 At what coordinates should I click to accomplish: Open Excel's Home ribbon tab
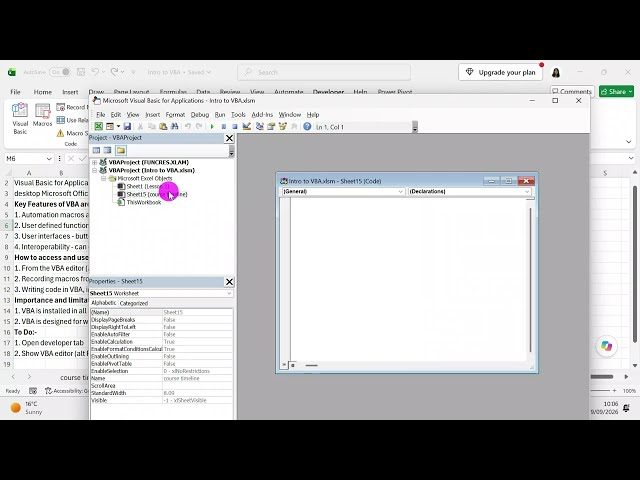pyautogui.click(x=42, y=92)
